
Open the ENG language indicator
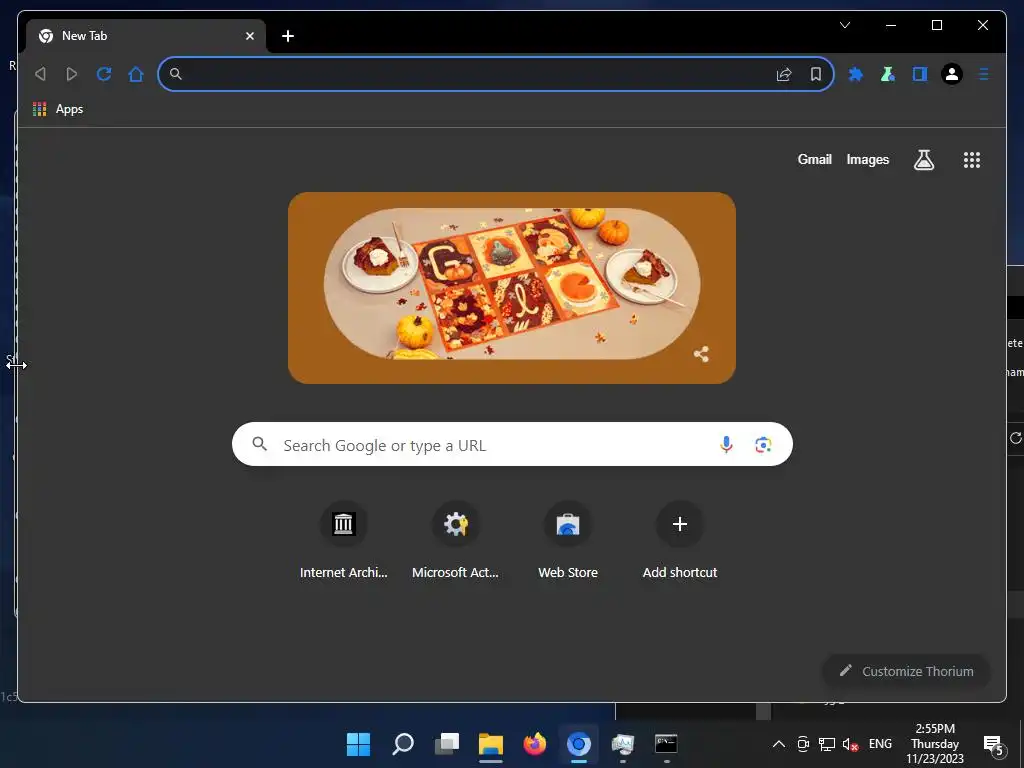(880, 744)
